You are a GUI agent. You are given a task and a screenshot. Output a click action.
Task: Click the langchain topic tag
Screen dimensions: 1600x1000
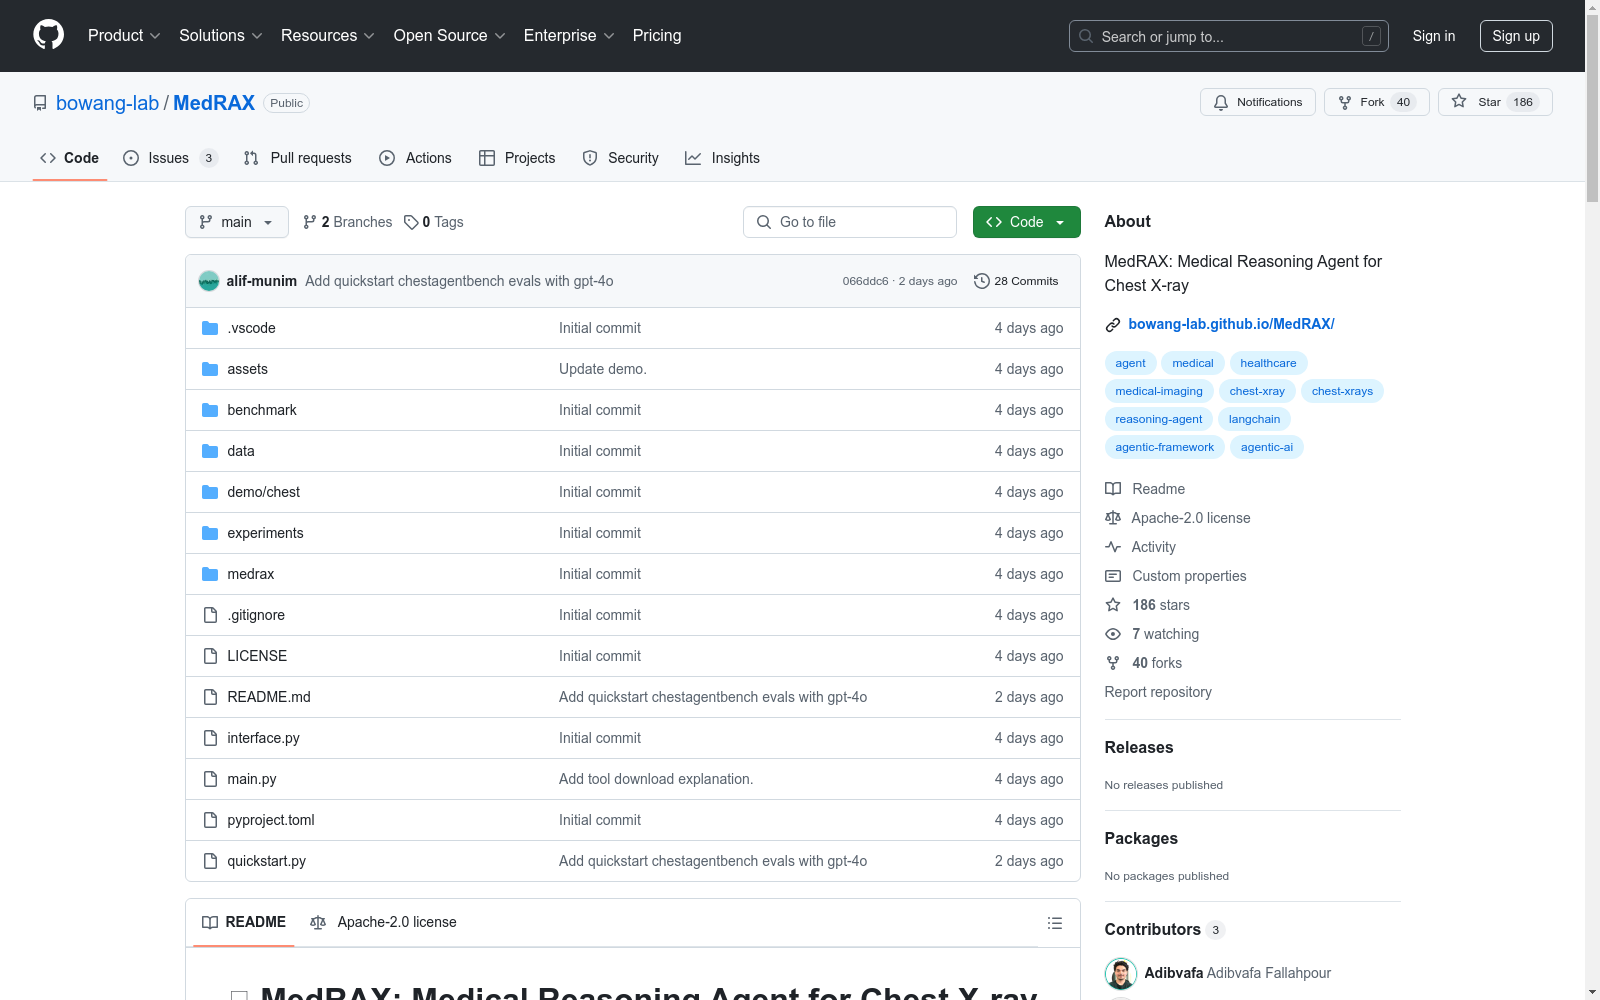1254,419
